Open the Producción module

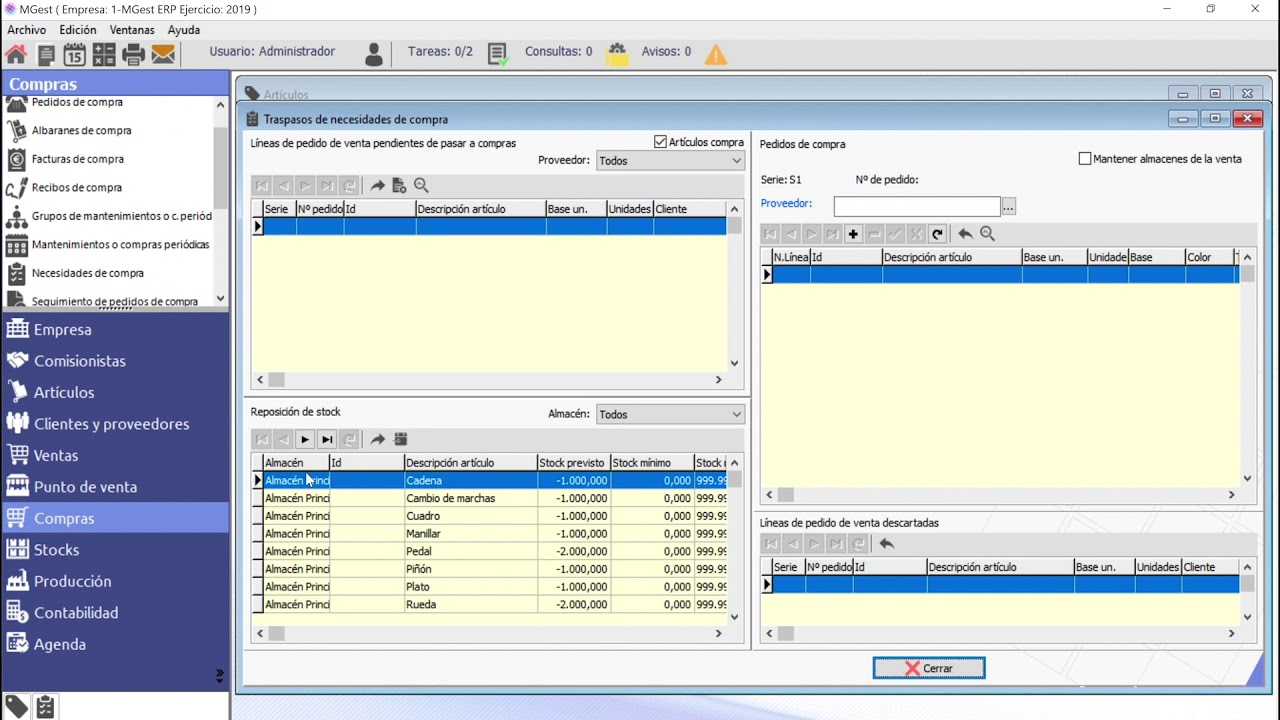[114, 582]
